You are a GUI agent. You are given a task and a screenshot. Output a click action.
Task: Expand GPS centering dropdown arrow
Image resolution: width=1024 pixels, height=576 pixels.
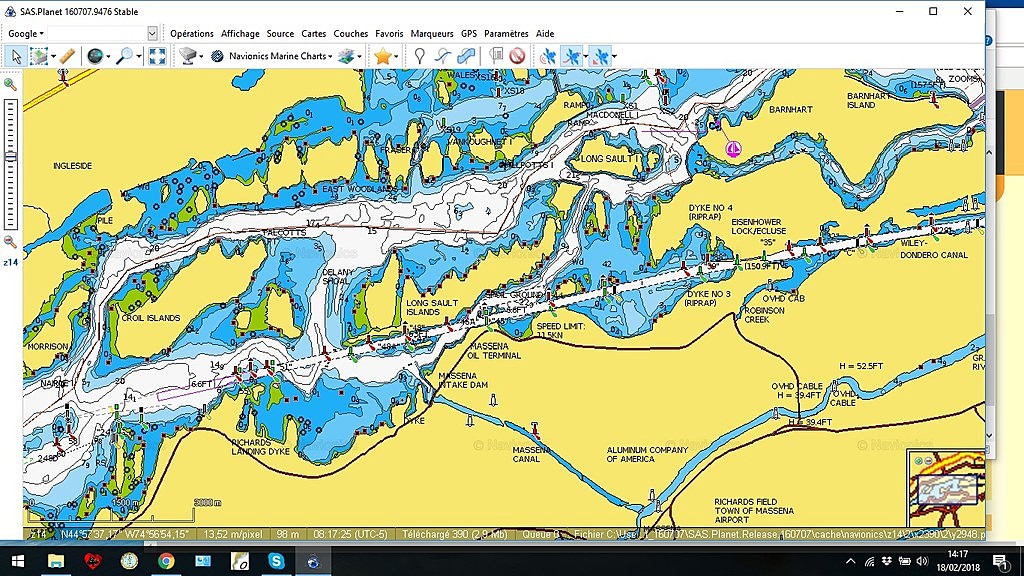coord(614,57)
